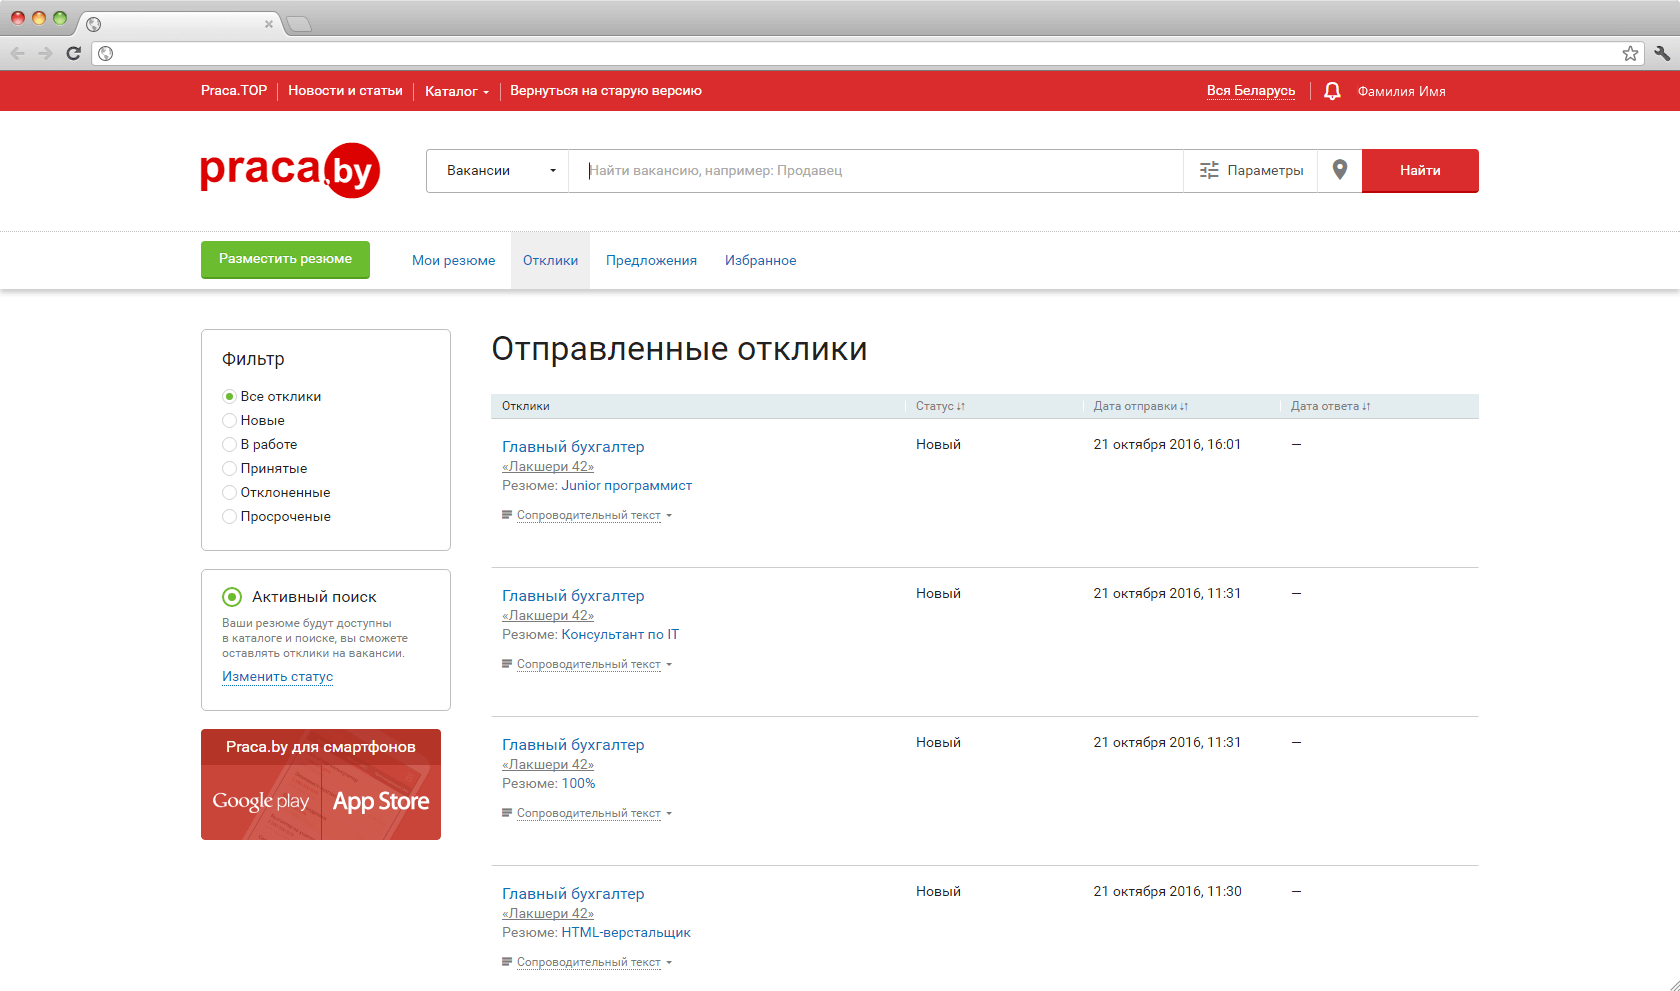This screenshot has width=1680, height=991.
Task: Open the Параметры search filters
Action: pos(1251,171)
